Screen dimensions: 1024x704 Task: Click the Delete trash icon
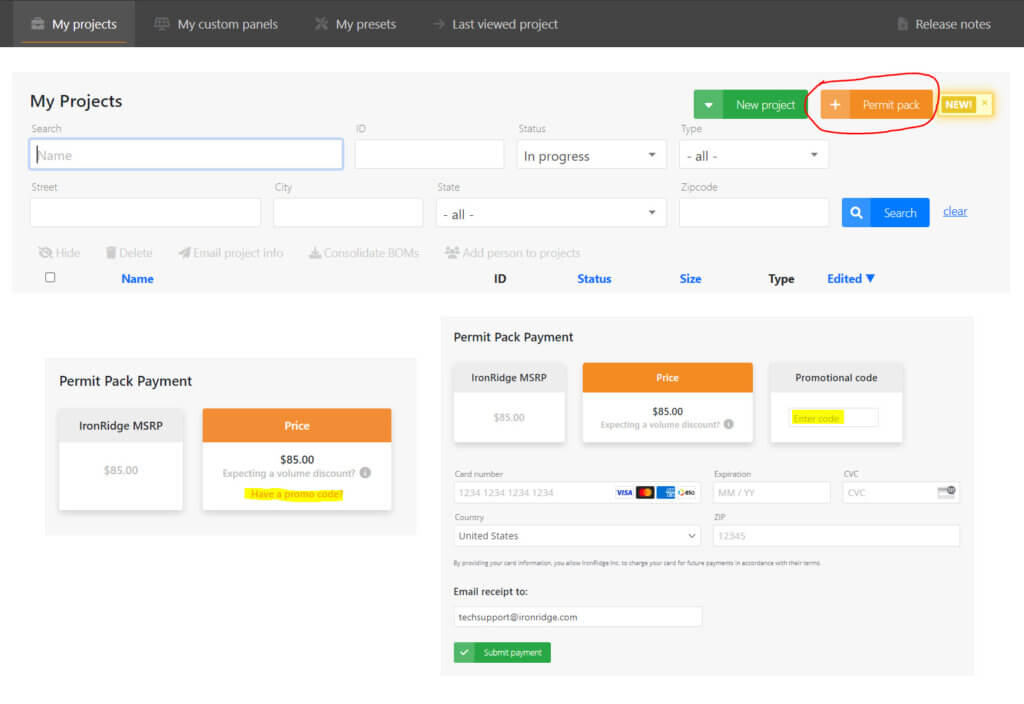pos(111,253)
